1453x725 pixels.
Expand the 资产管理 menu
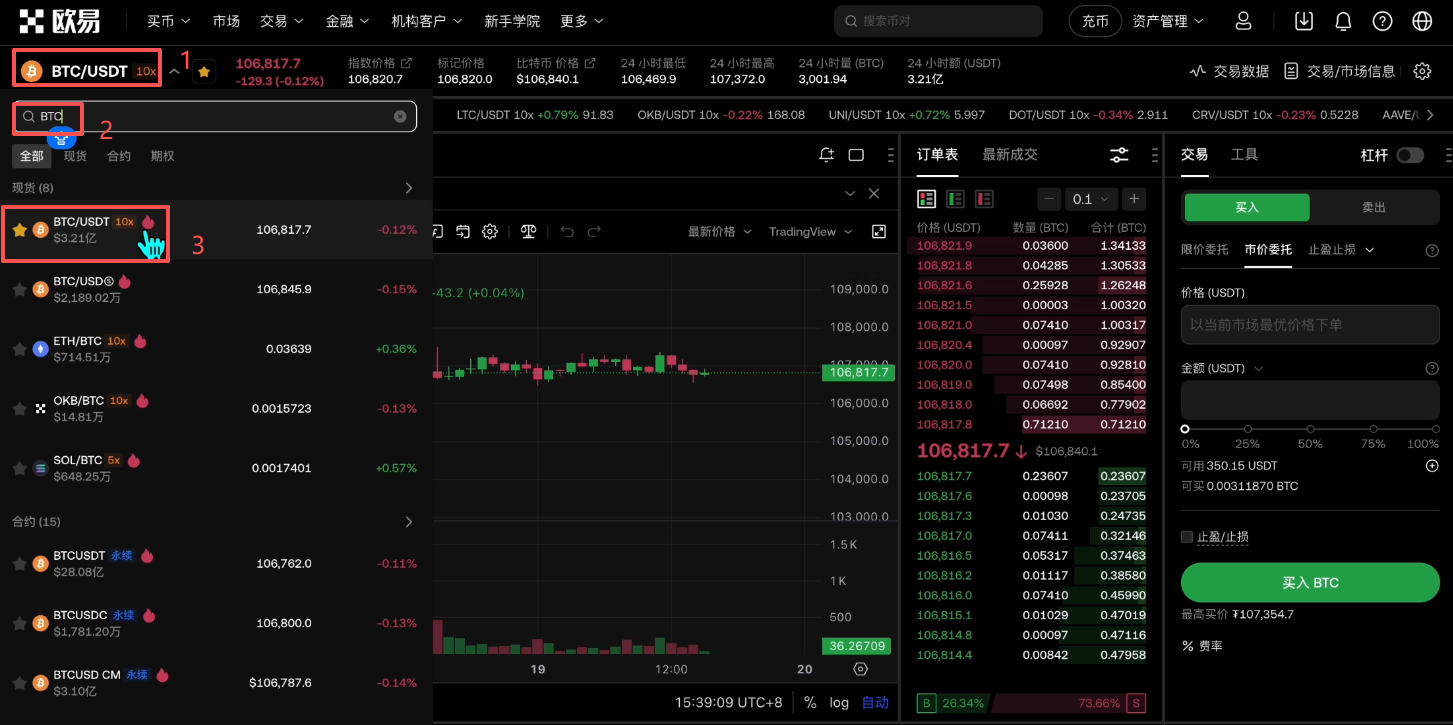(1168, 21)
